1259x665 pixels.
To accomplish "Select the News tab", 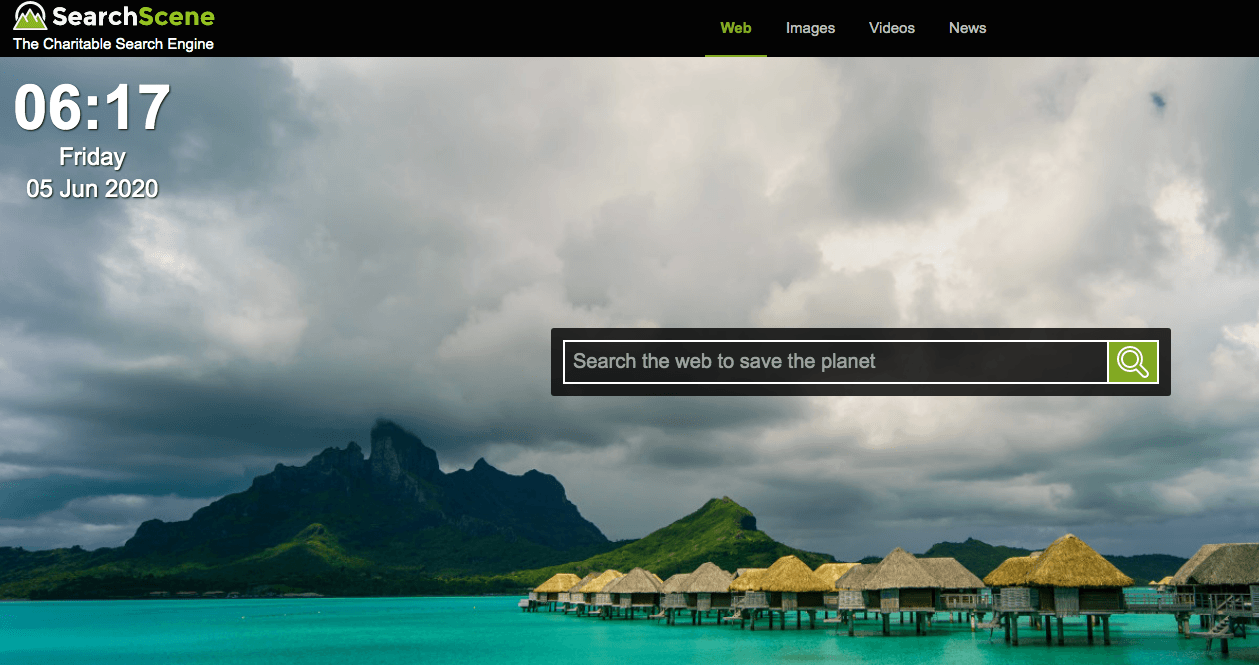I will point(968,28).
